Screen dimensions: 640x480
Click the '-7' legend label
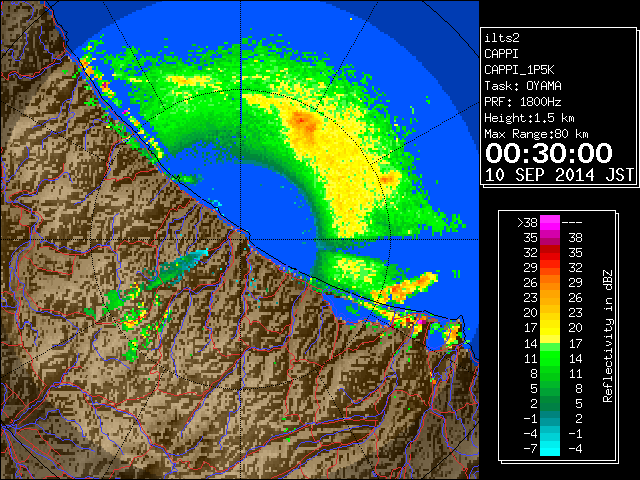pos(531,449)
